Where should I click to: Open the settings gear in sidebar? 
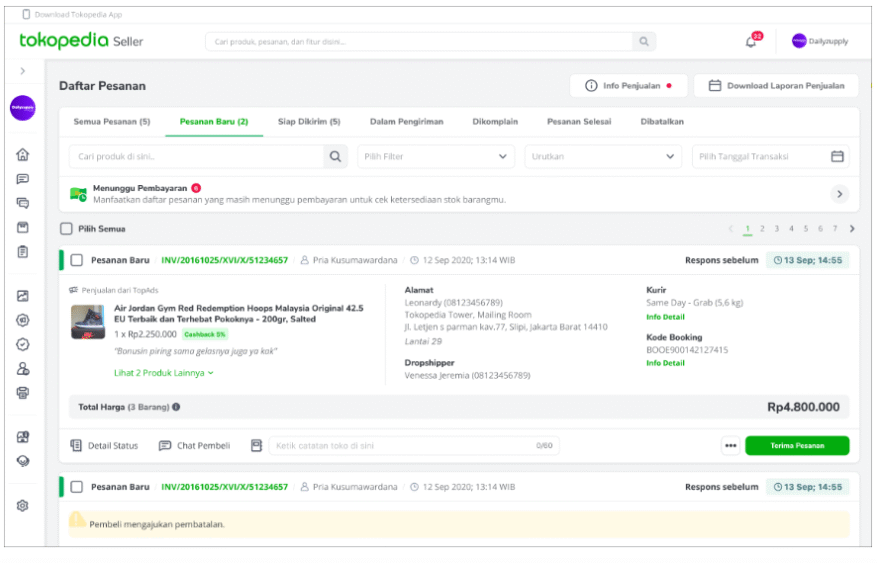(x=22, y=506)
